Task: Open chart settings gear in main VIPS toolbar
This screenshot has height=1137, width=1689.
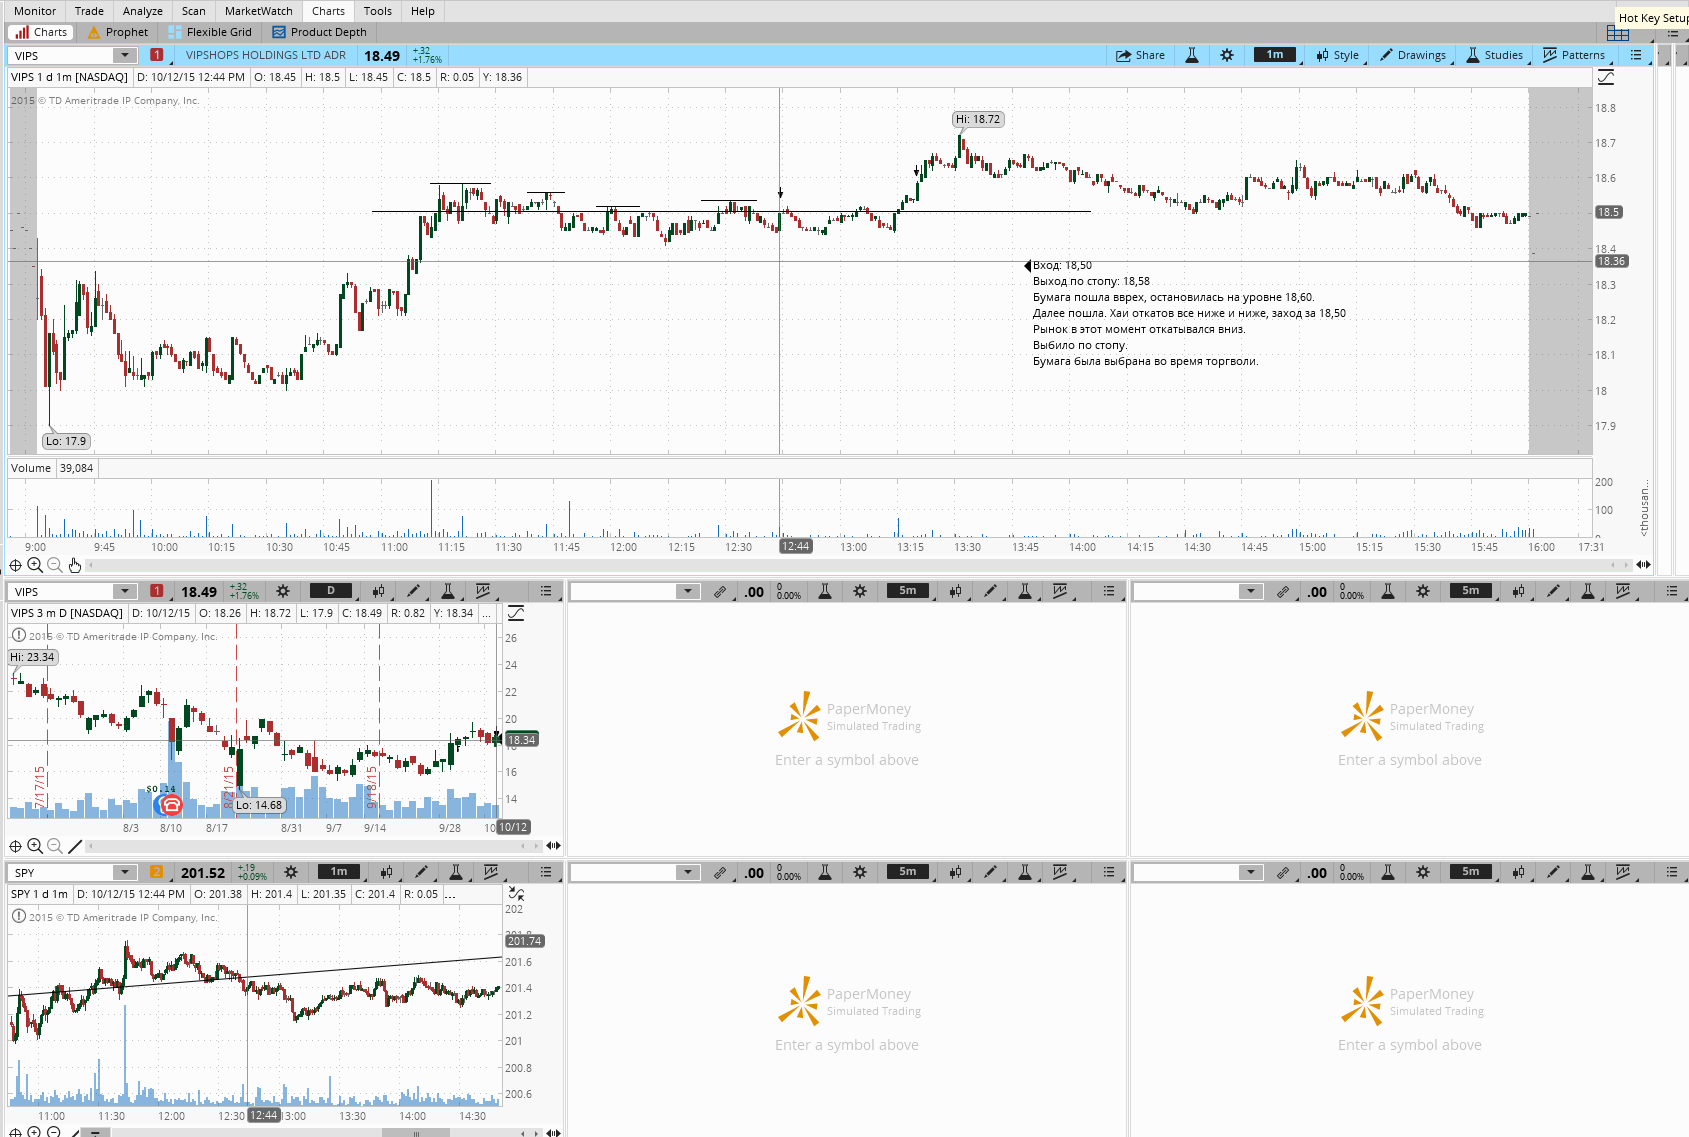Action: [1227, 55]
